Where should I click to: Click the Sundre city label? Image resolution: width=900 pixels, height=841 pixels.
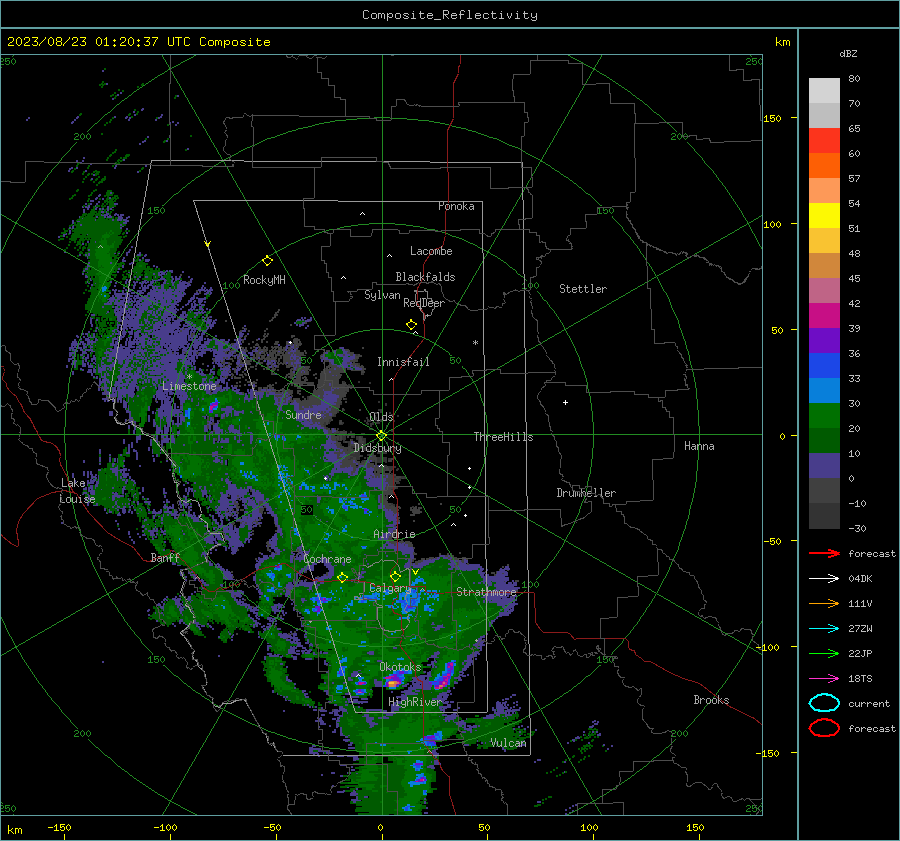303,414
